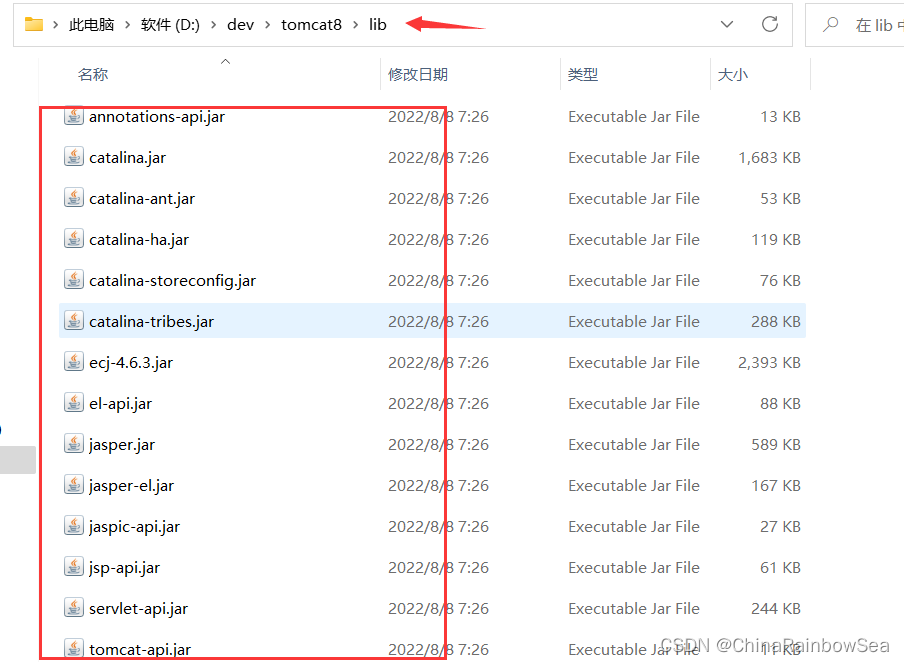
Task: Click the servlet-api.jar file icon
Action: click(x=73, y=607)
